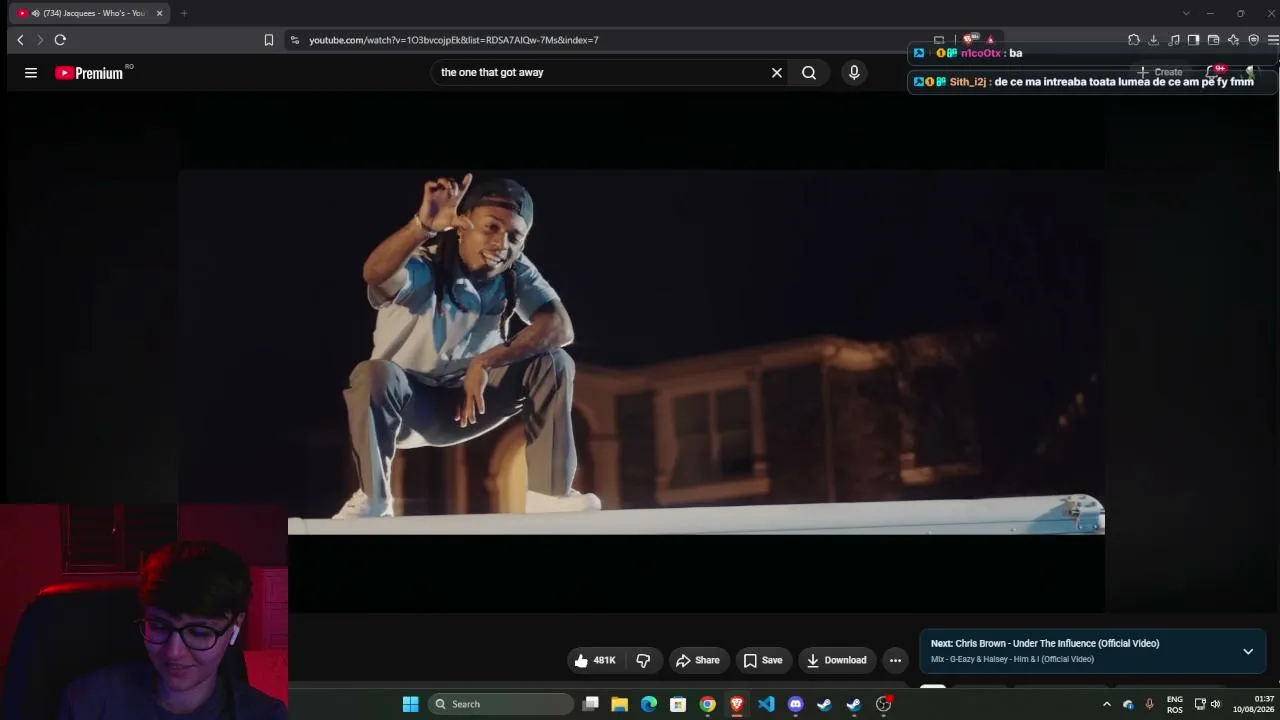The image size is (1280, 720).
Task: Dislike the video
Action: tap(644, 660)
